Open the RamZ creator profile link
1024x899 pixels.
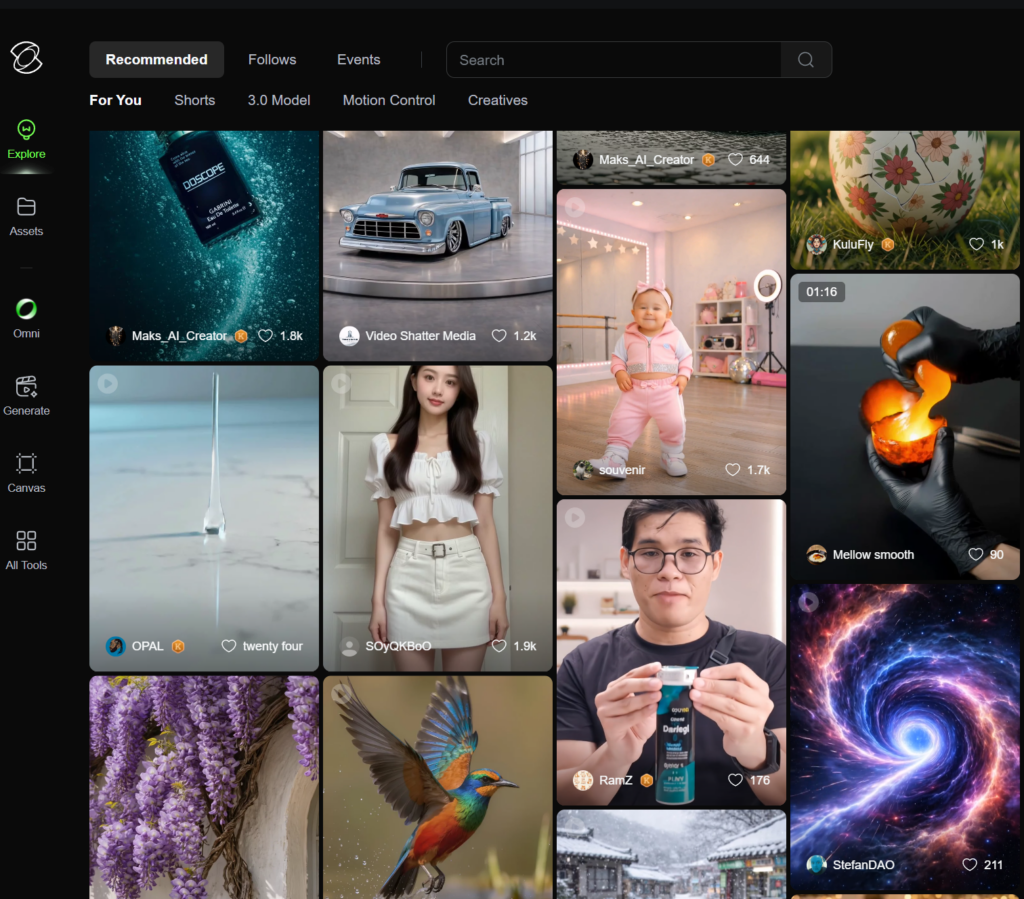[x=615, y=780]
